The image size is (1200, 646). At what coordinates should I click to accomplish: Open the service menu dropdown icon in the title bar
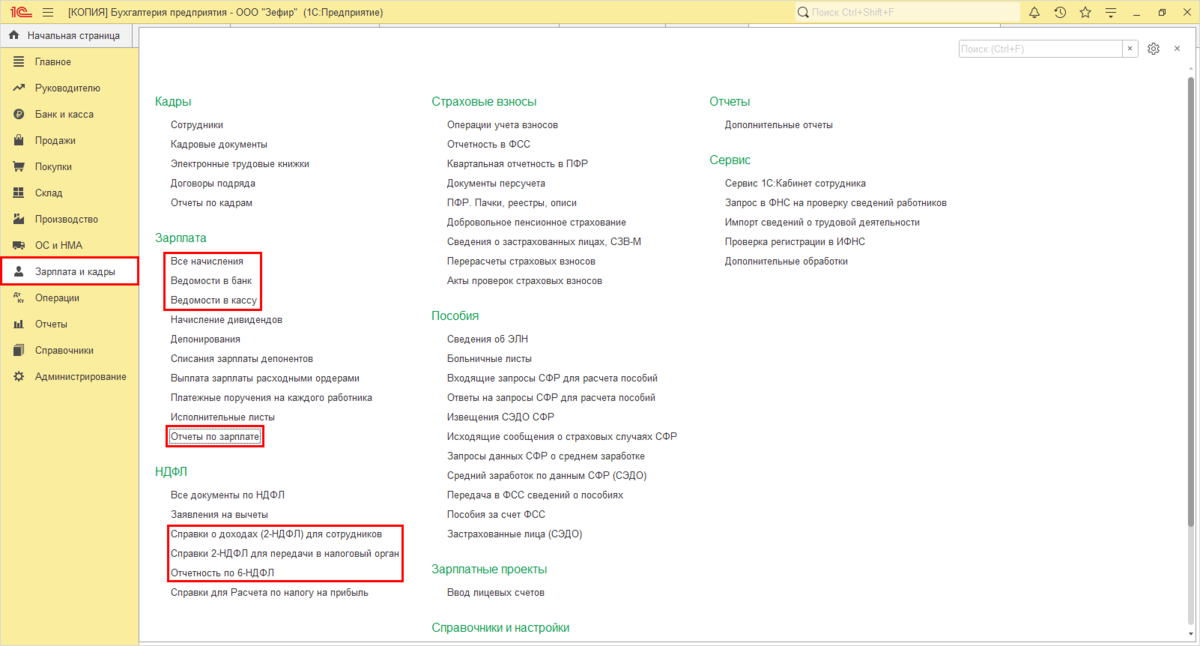coord(1109,12)
